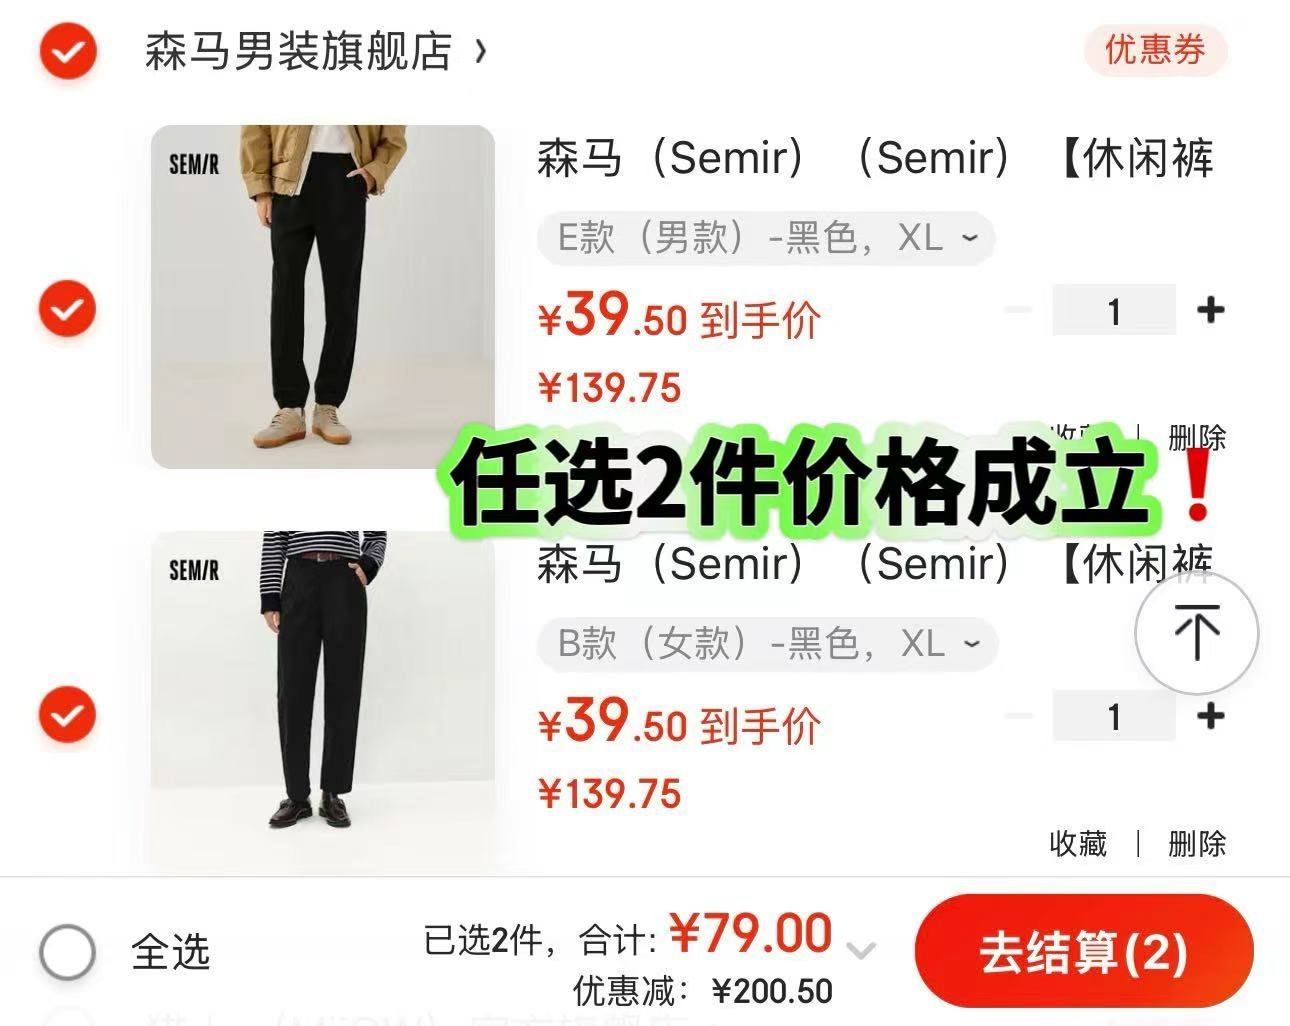The width and height of the screenshot is (1290, 1026).
Task: Increase quantity of E款 men's pants
Action: [1211, 310]
